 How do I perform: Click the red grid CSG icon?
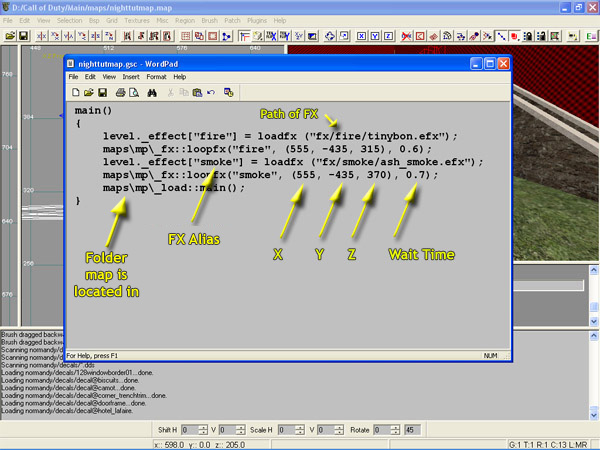[186, 36]
